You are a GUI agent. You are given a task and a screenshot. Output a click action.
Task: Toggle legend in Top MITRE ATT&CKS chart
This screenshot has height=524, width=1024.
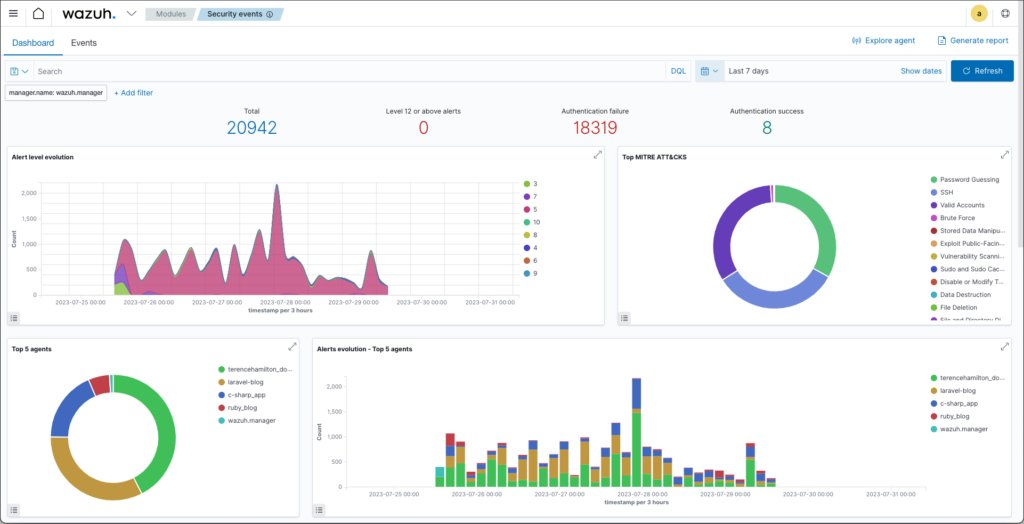click(625, 318)
